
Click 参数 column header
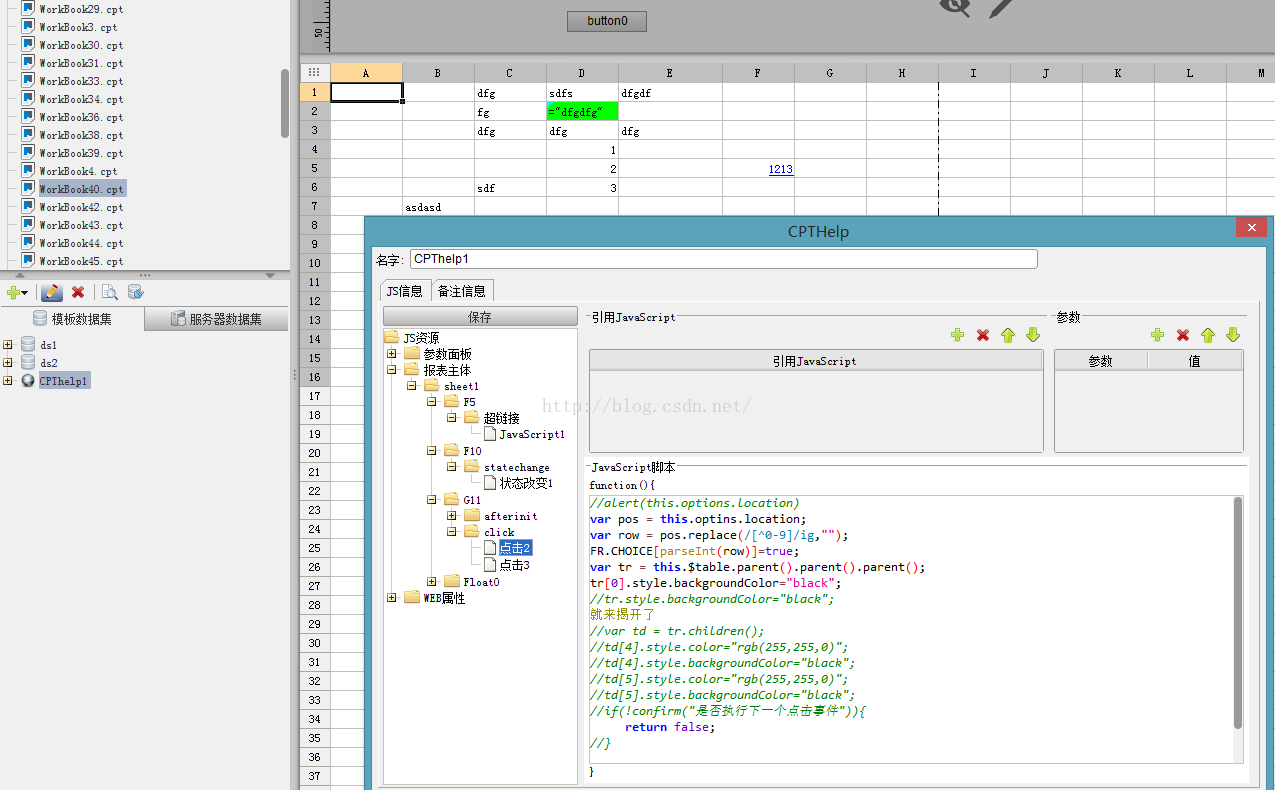coord(1101,361)
